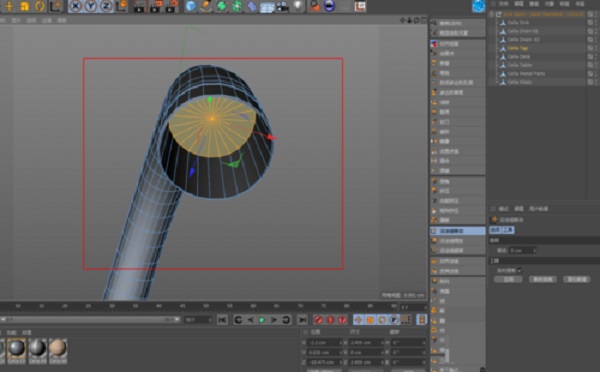Click the left button in attributes tool section

[508, 279]
